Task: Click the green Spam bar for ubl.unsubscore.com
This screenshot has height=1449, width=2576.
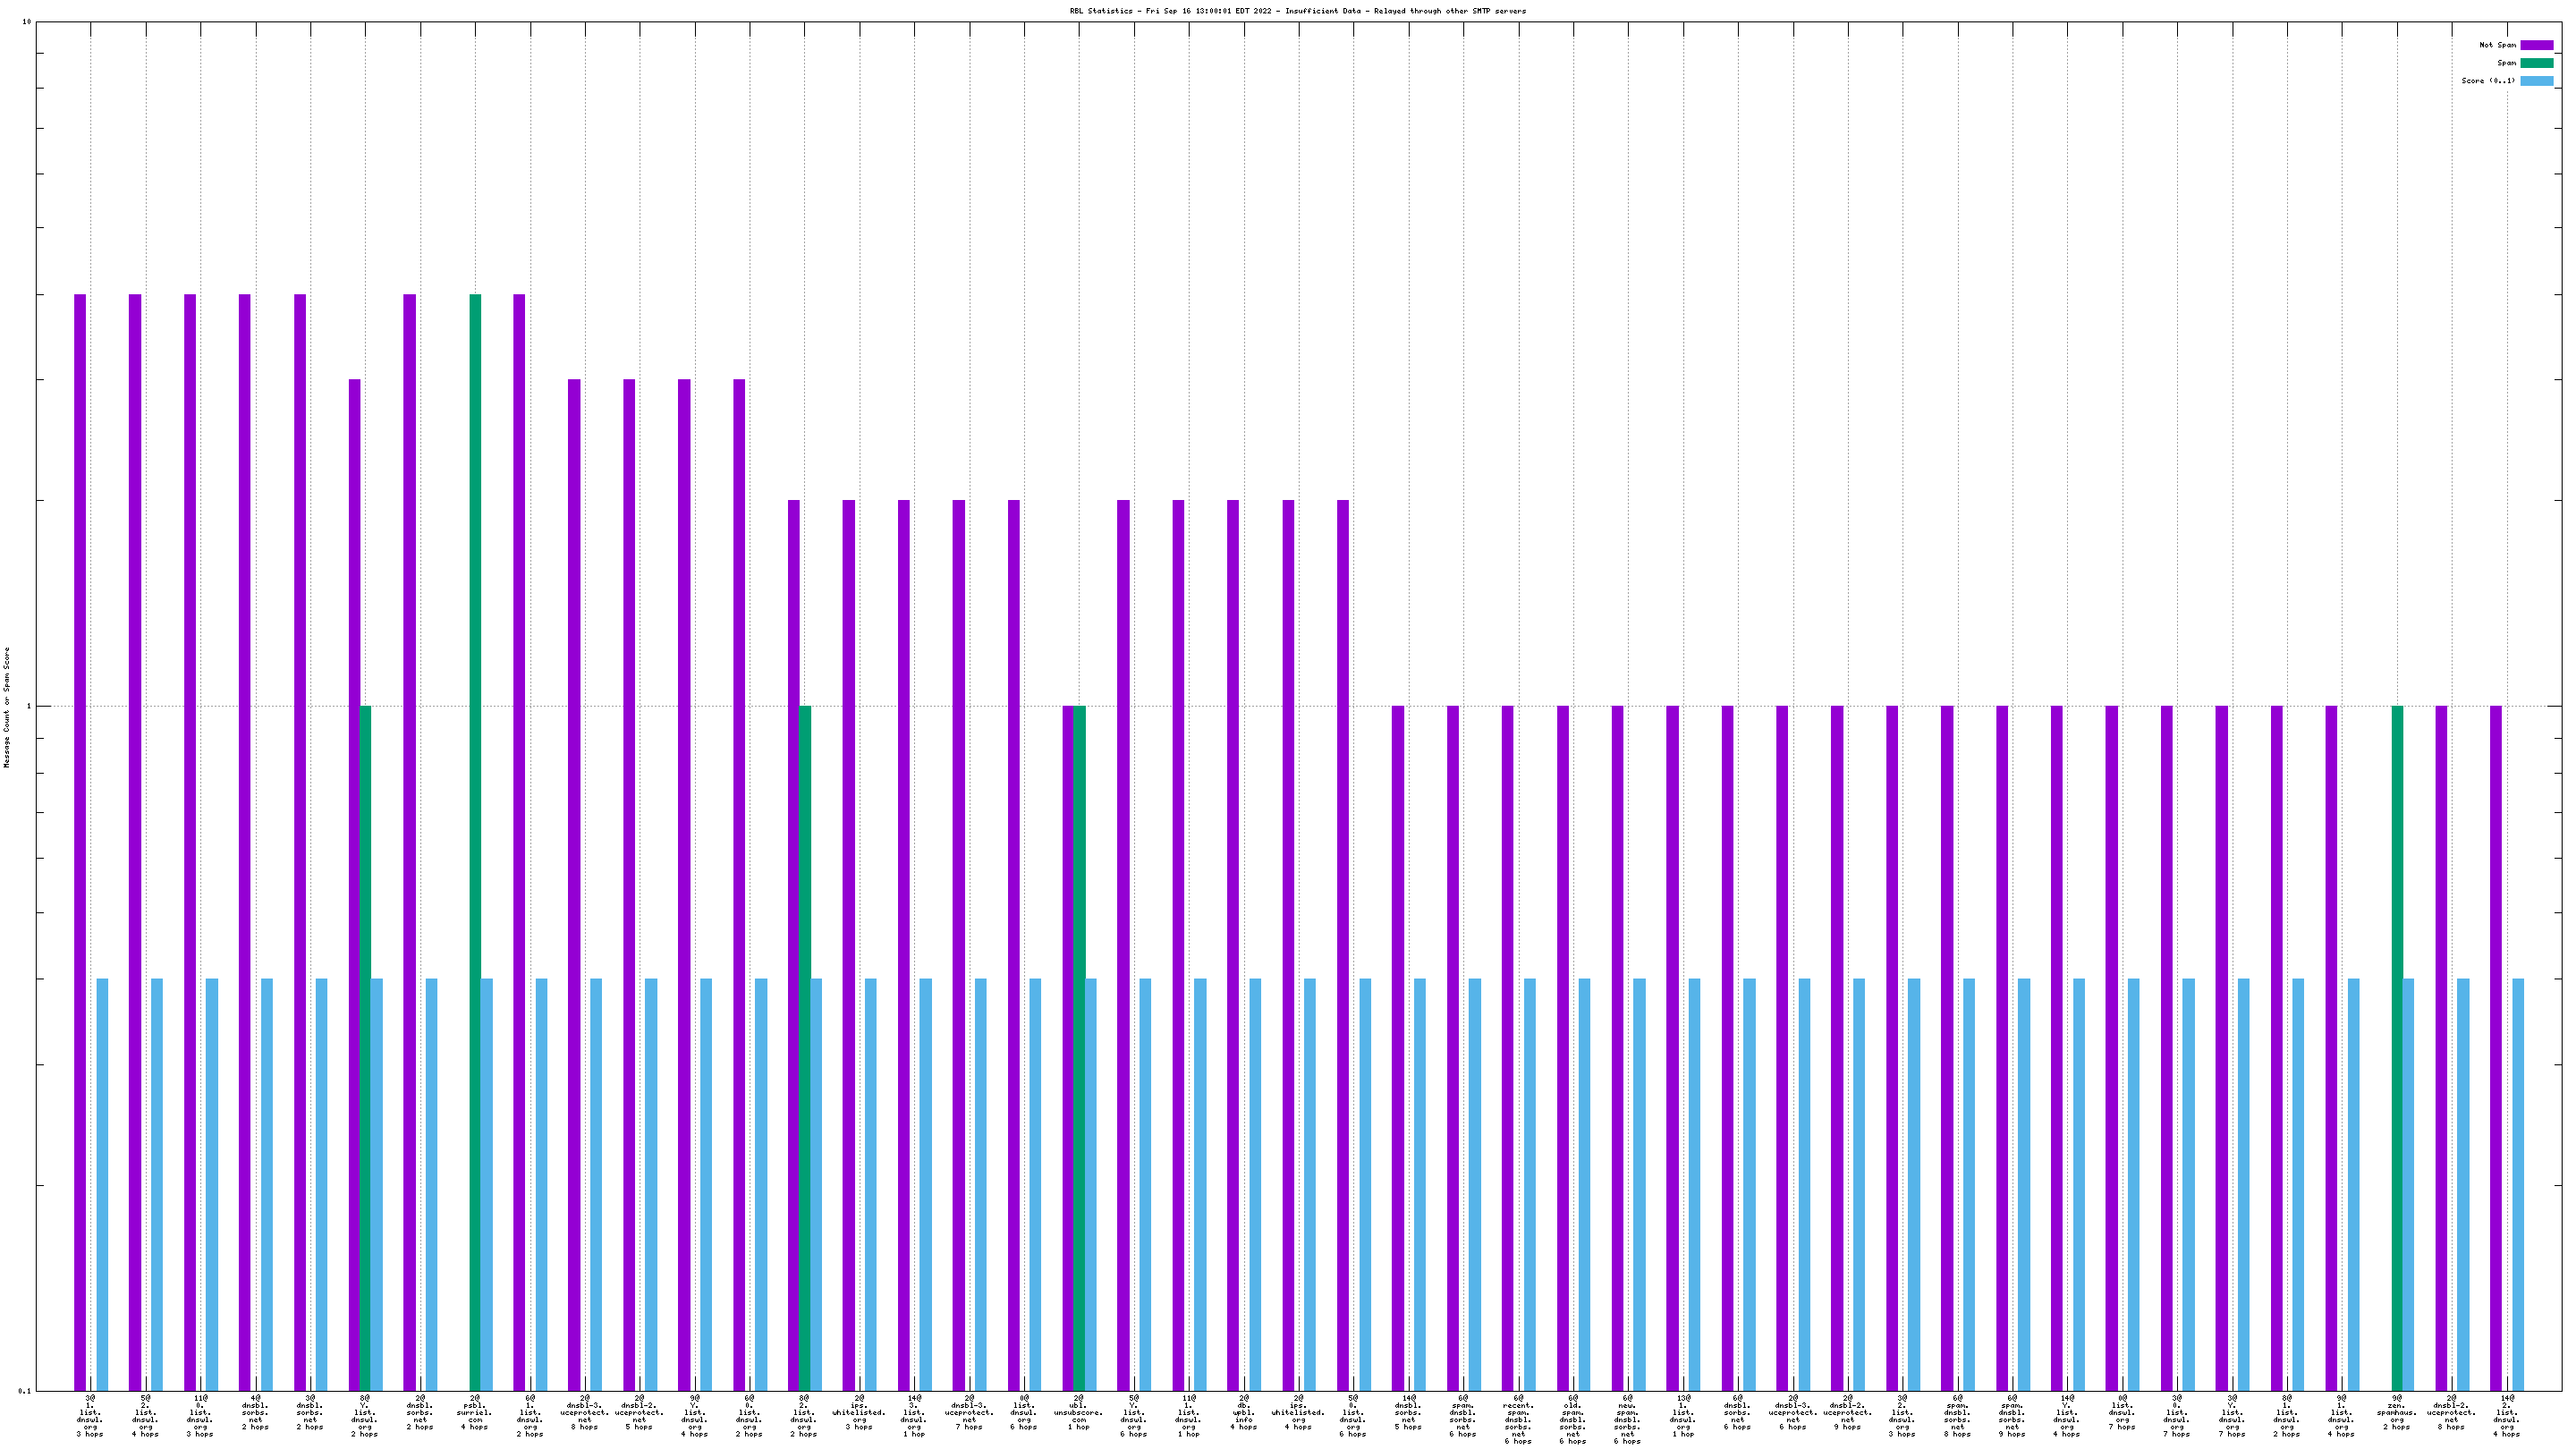Action: [1079, 1048]
